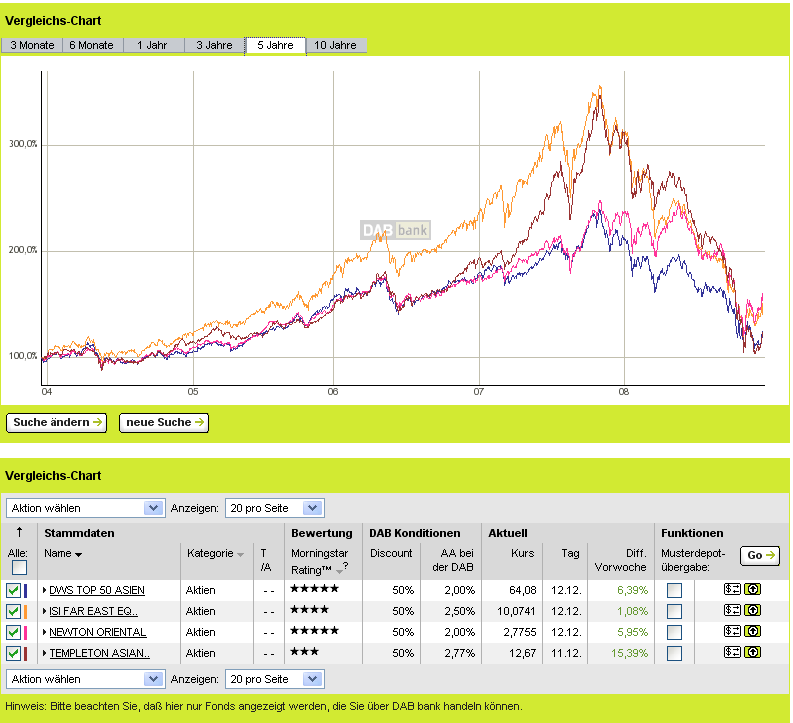Click the up arrow icon above Alle
Screen dimensions: 793x723
(19, 532)
